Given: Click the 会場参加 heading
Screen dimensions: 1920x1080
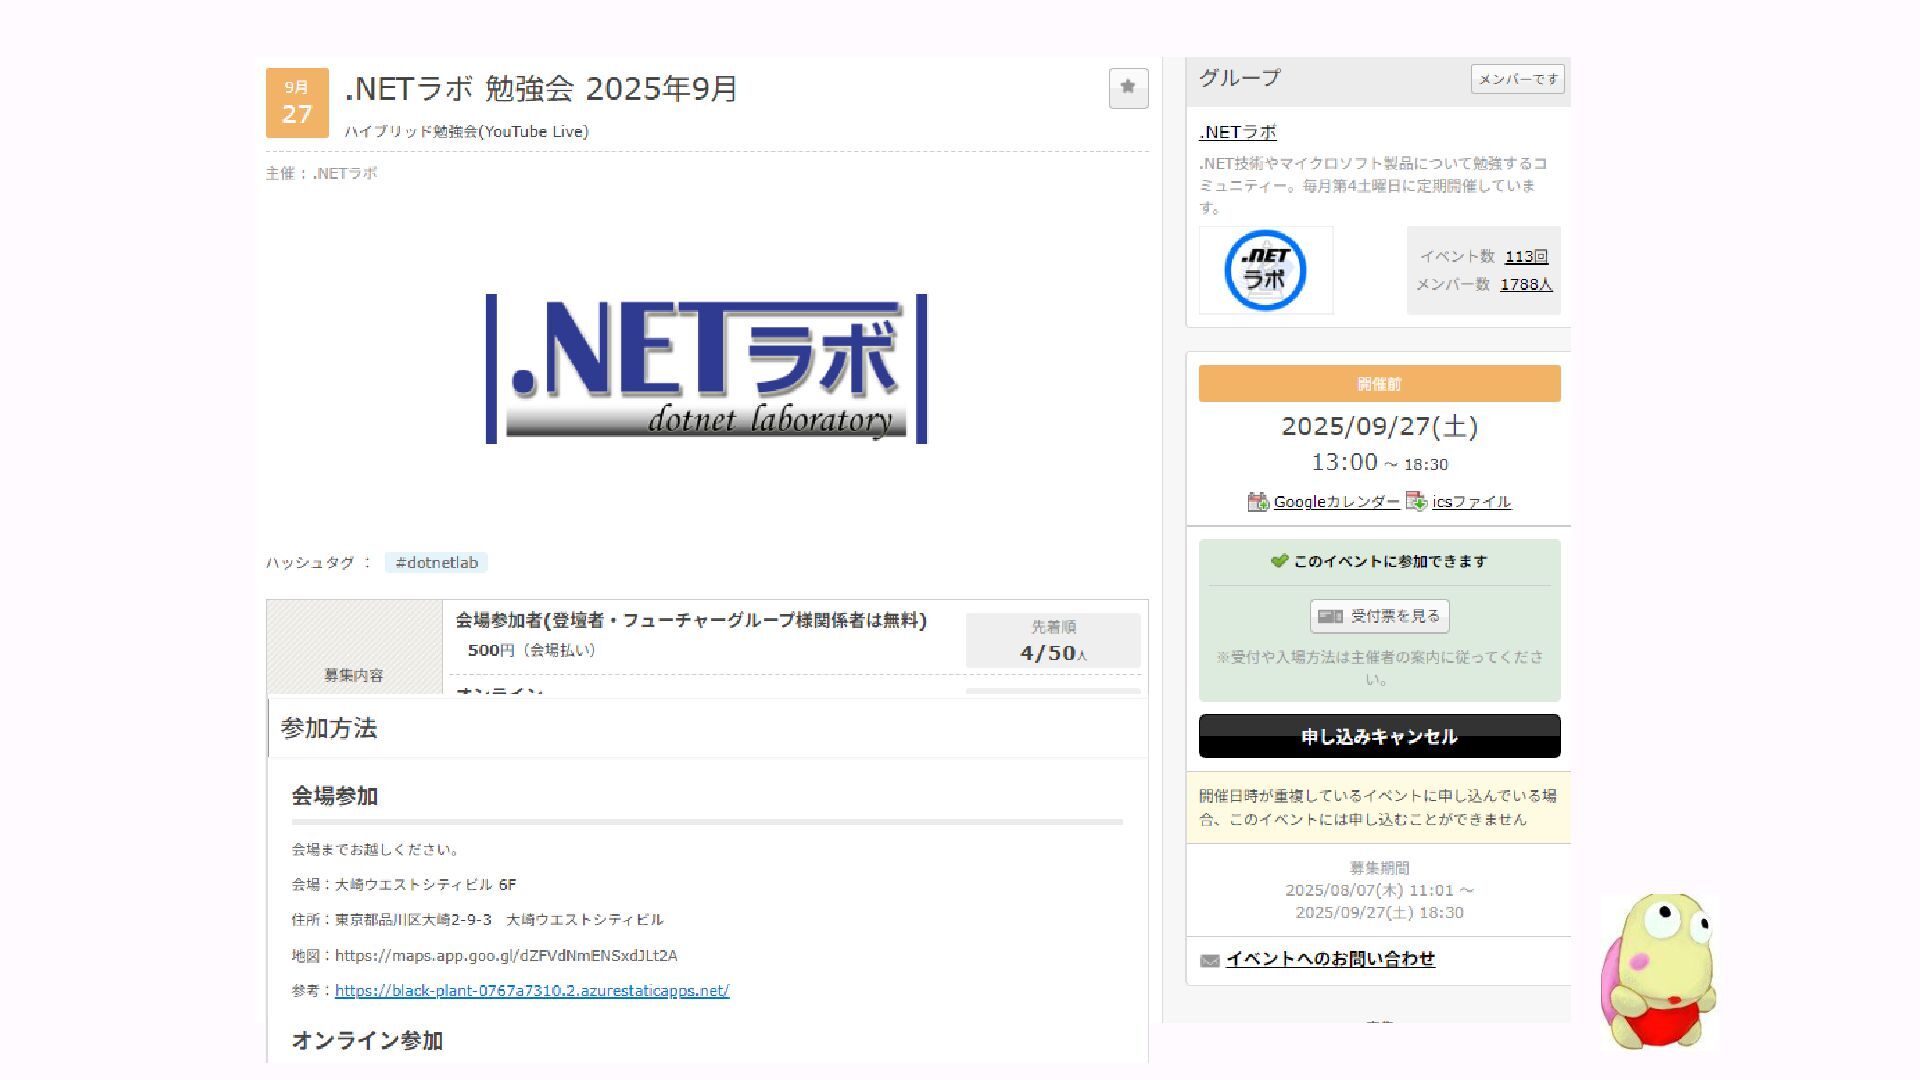Looking at the screenshot, I should tap(335, 796).
